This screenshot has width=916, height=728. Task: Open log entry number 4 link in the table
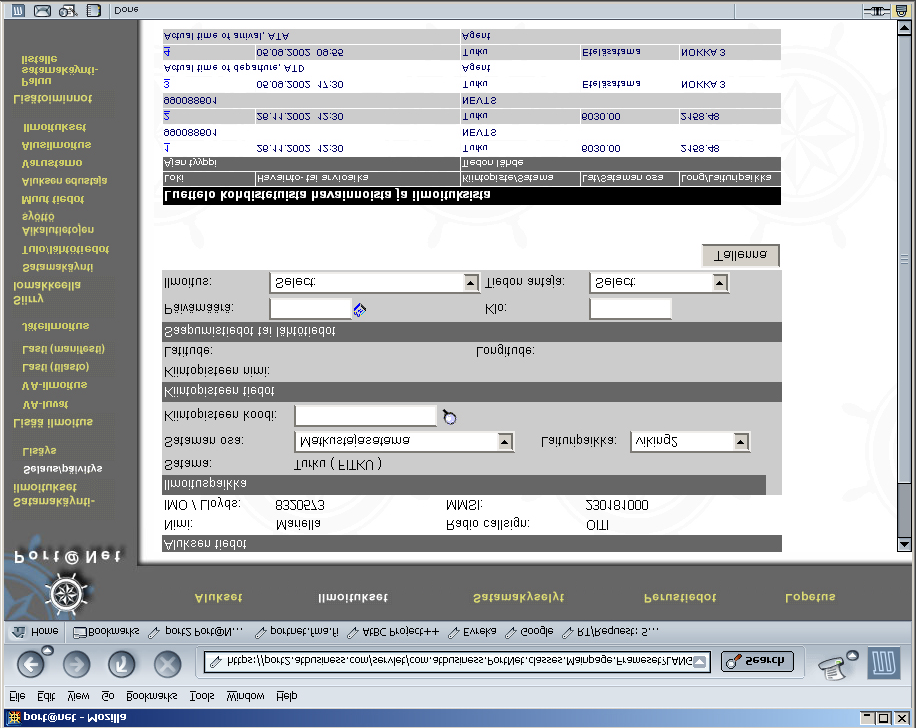point(167,52)
